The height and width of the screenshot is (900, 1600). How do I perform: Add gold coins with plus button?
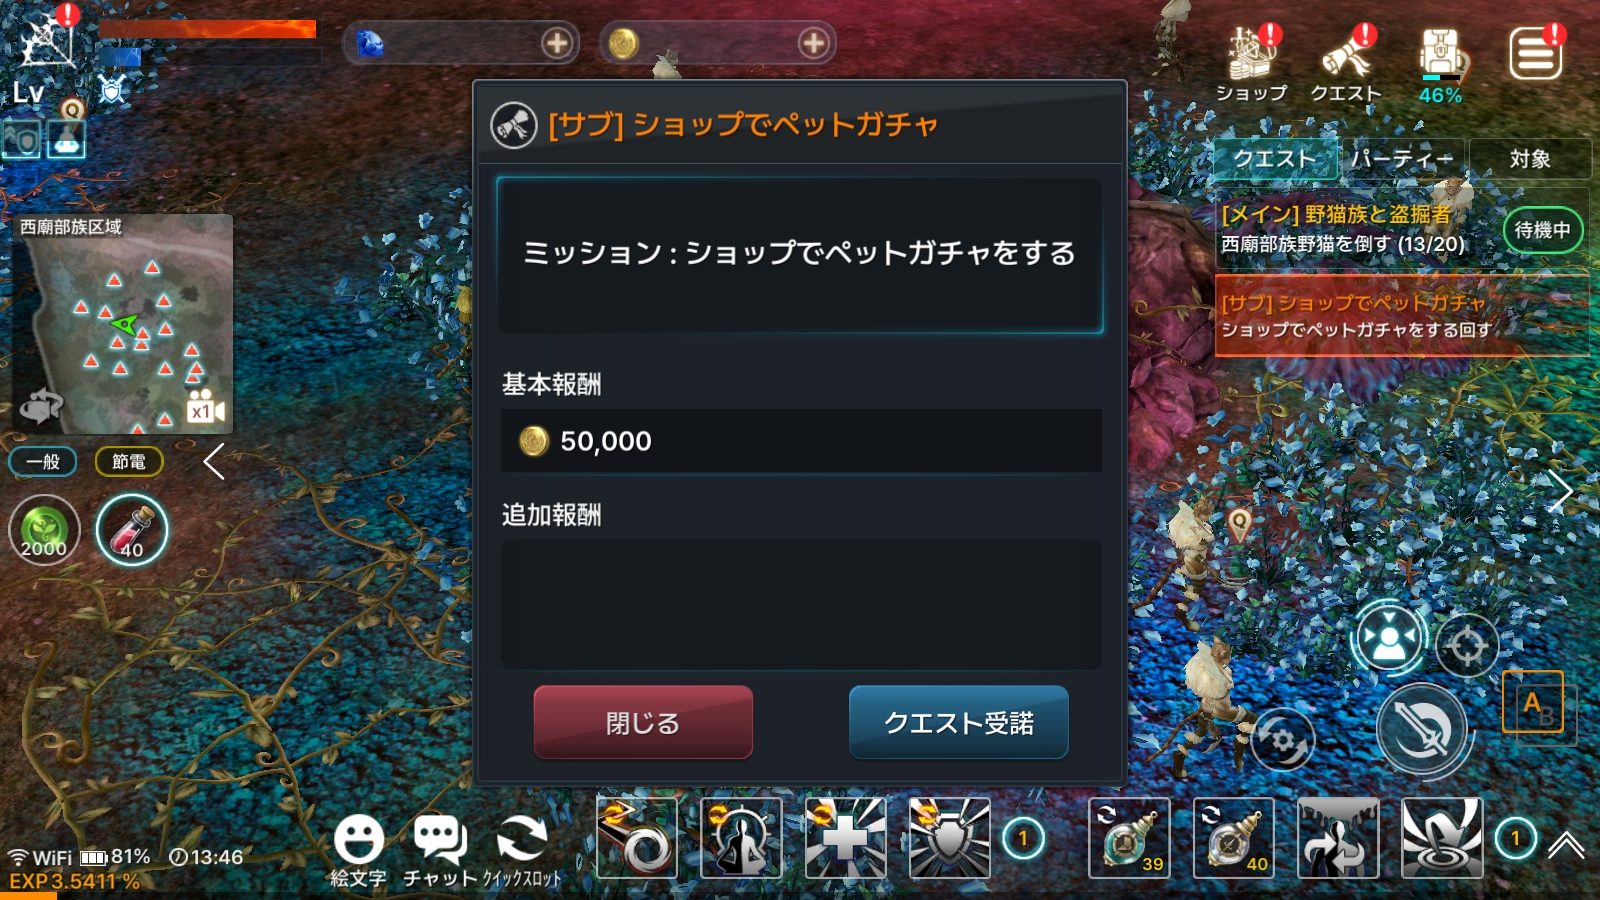(814, 43)
